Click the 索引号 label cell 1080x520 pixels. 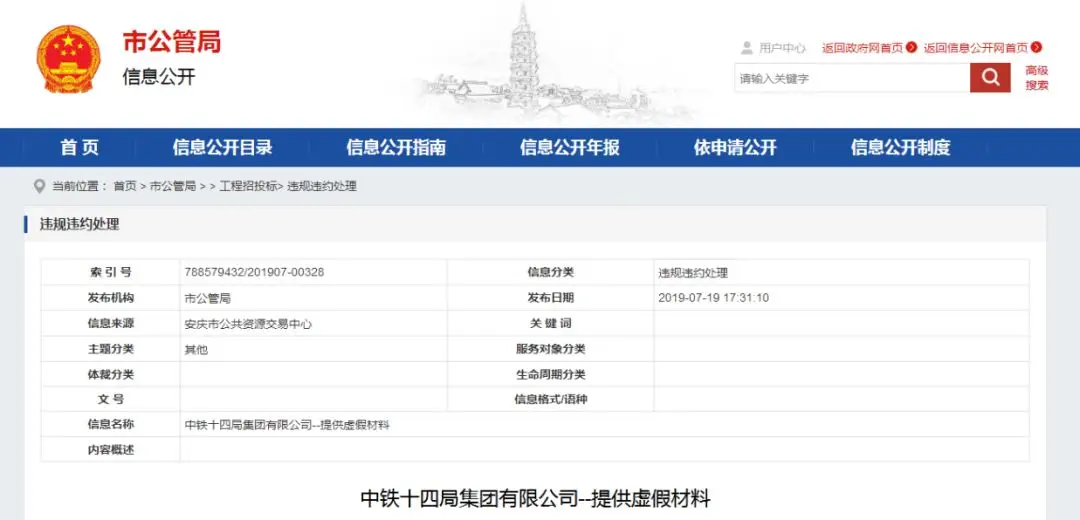pos(110,272)
